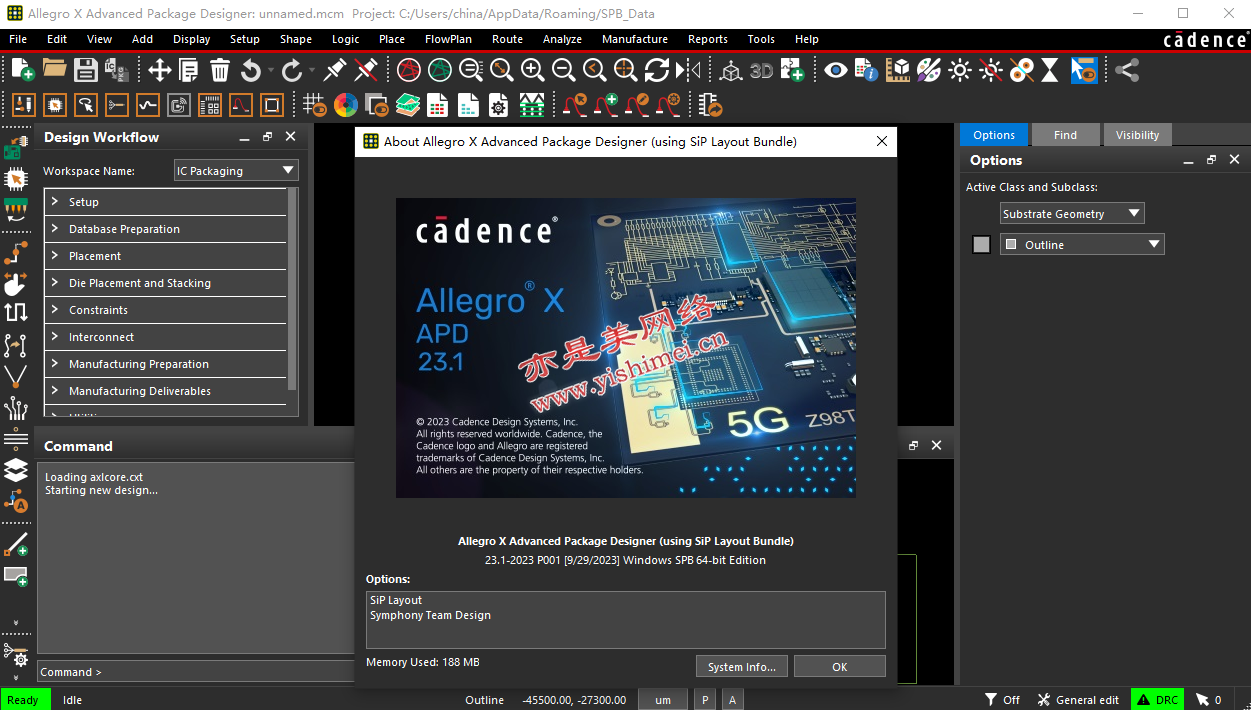Toggle the A button in status bar
The height and width of the screenshot is (710, 1251).
click(x=732, y=700)
